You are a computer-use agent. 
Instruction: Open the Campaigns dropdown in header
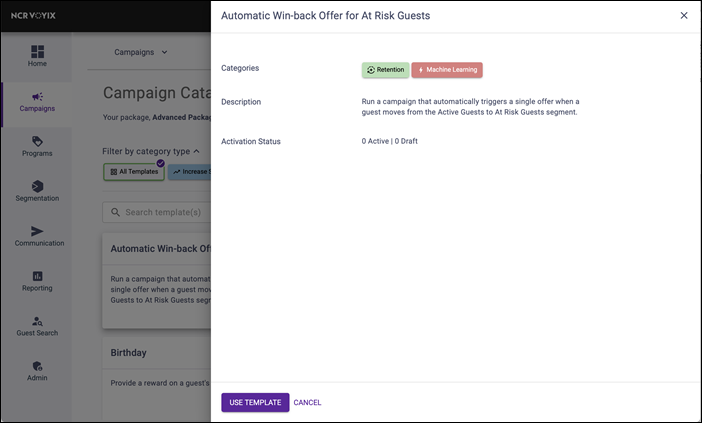point(141,52)
